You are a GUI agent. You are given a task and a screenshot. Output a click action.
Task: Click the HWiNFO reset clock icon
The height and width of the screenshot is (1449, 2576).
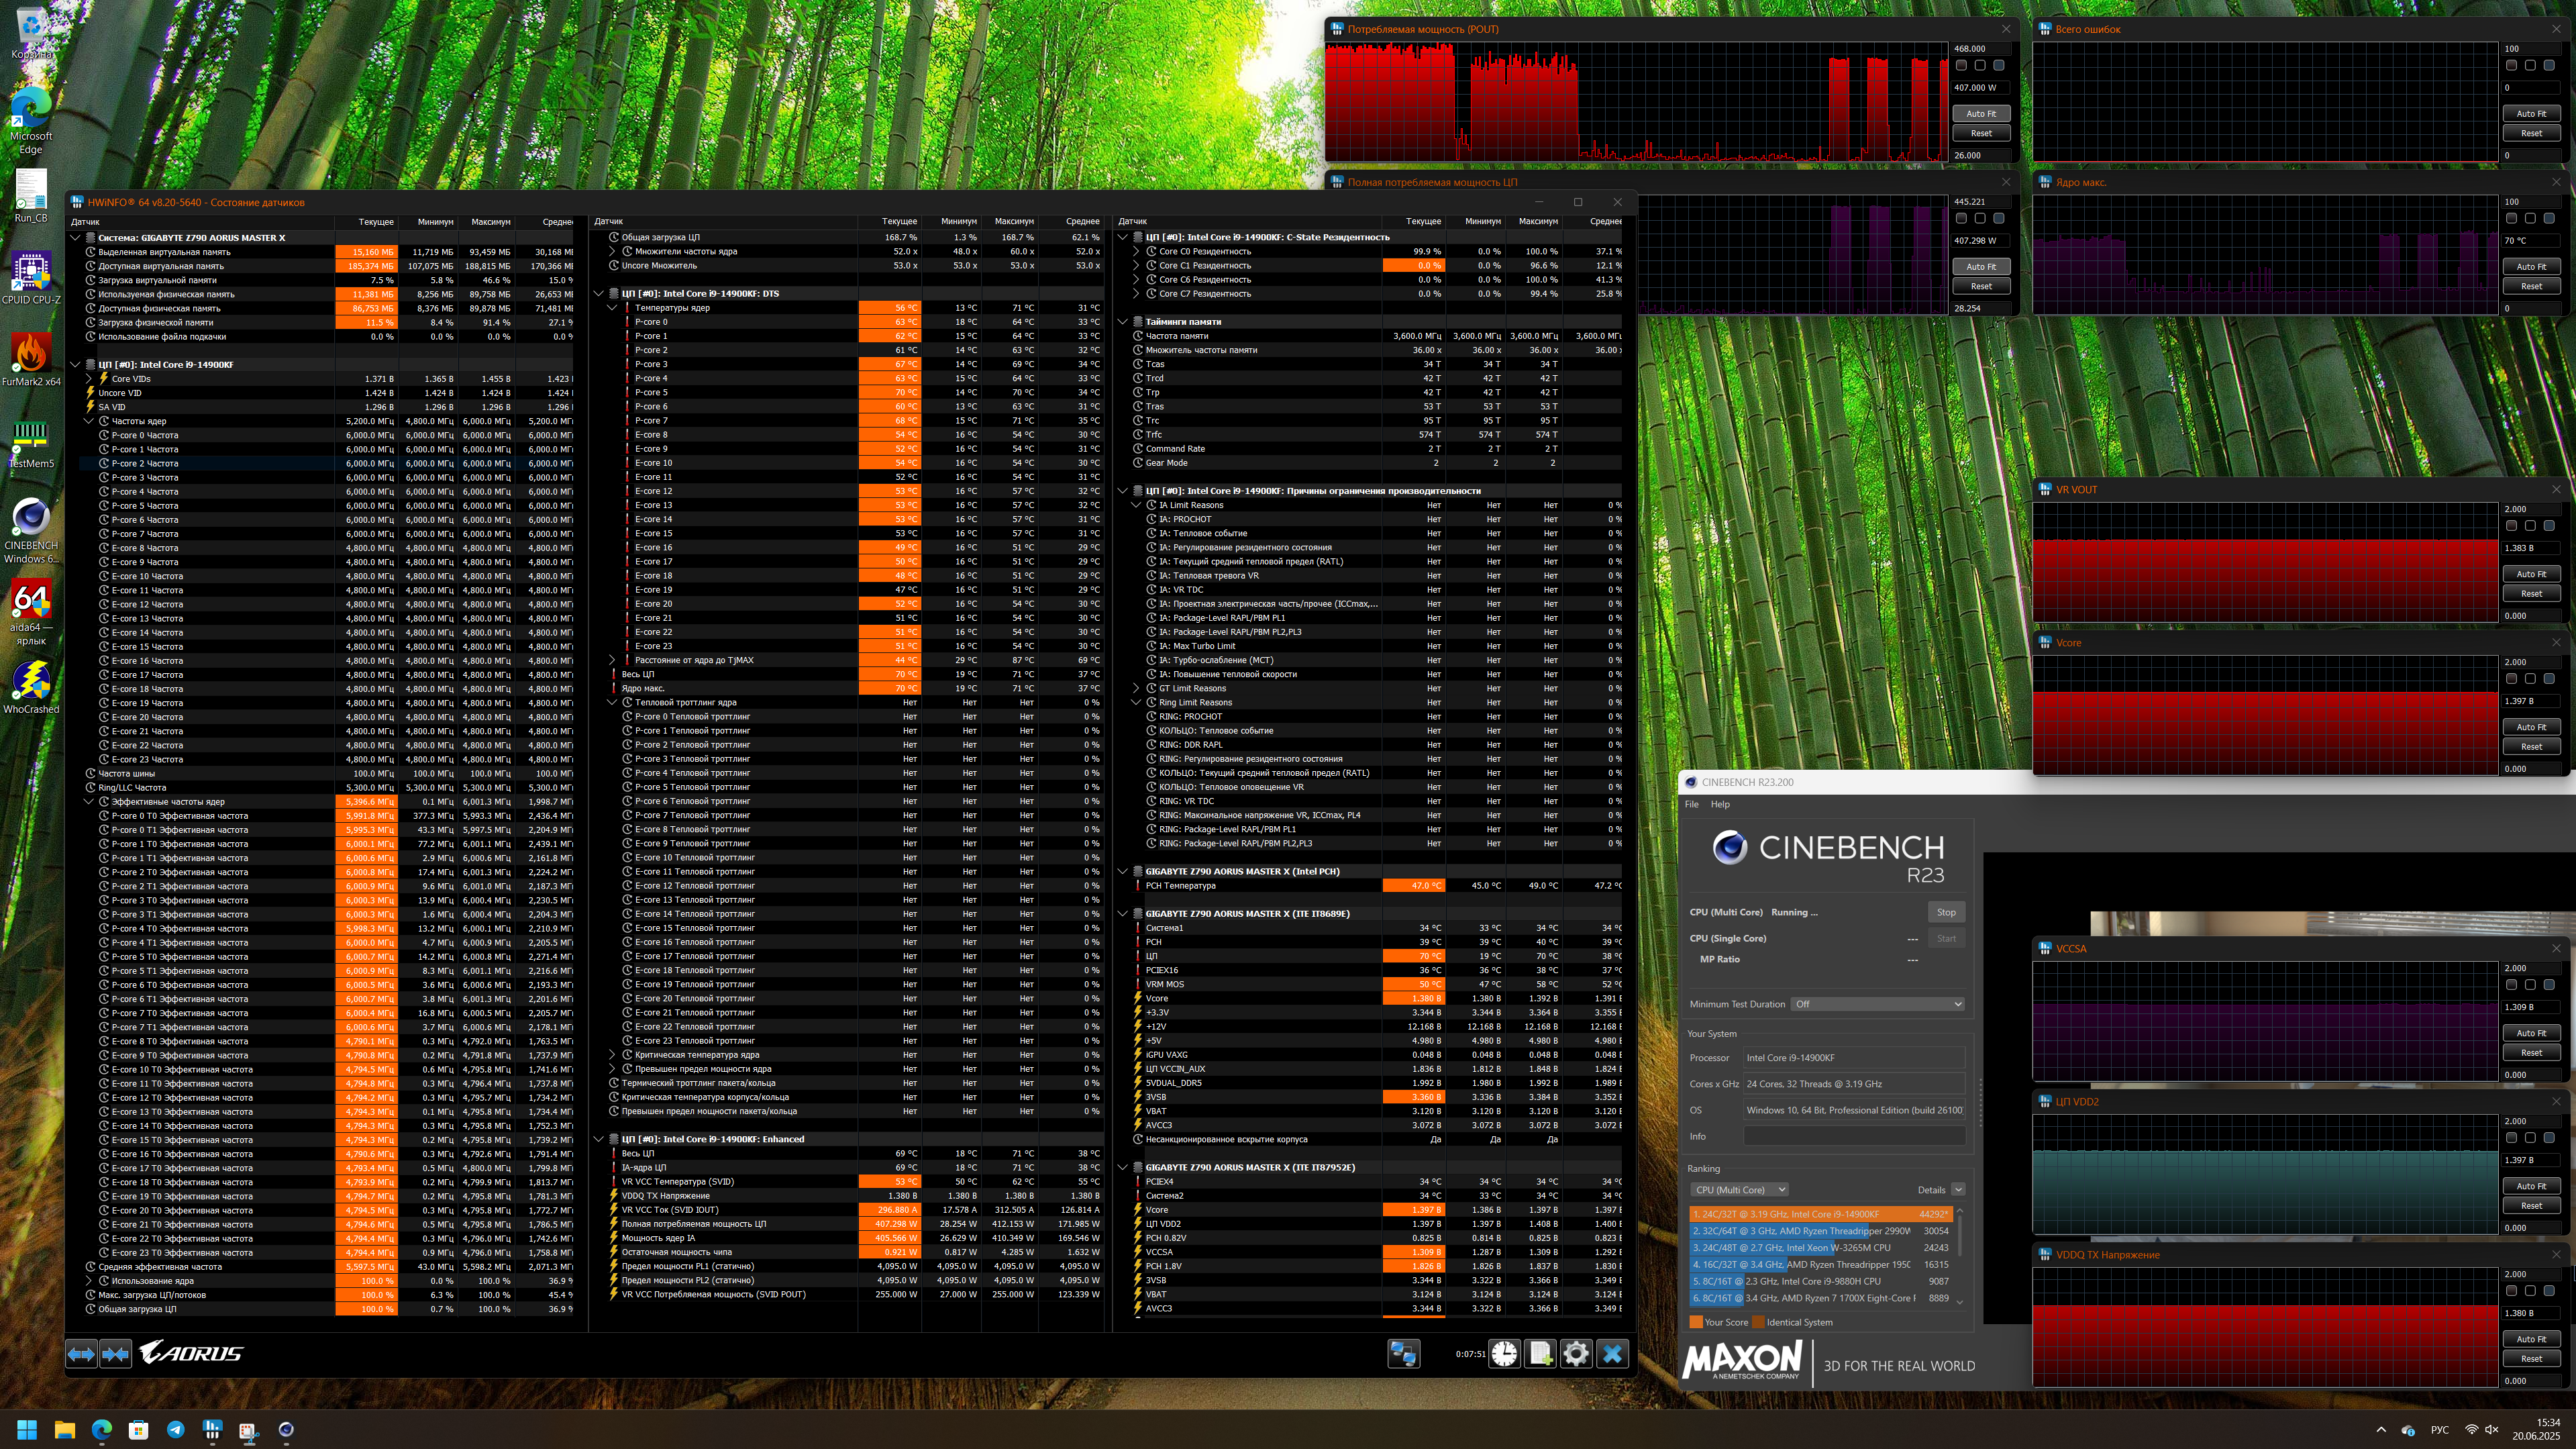click(1504, 1353)
